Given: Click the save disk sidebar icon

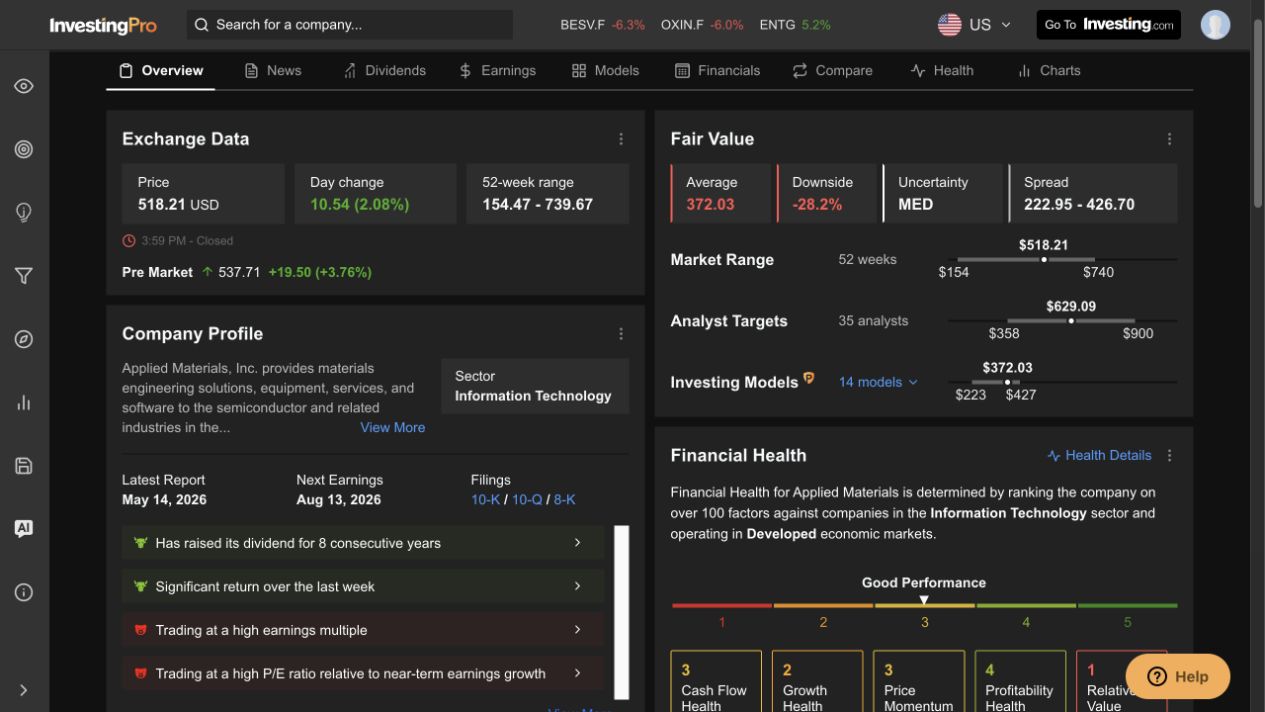Looking at the screenshot, I should click(x=23, y=466).
